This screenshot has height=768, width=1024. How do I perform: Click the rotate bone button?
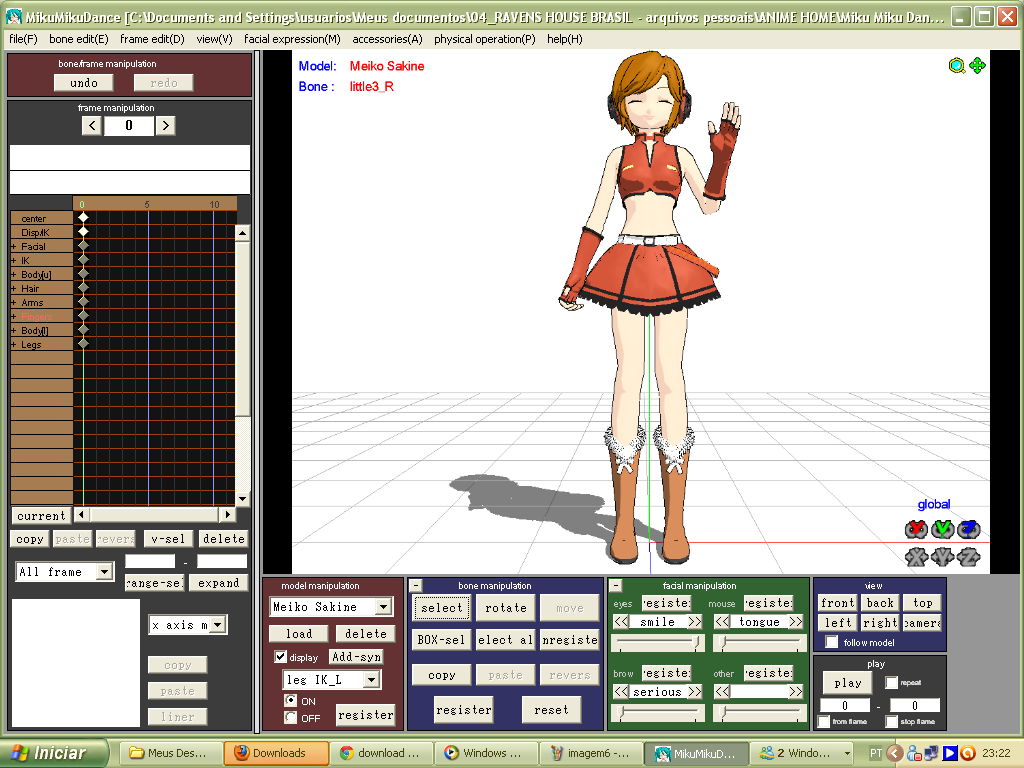[x=505, y=607]
